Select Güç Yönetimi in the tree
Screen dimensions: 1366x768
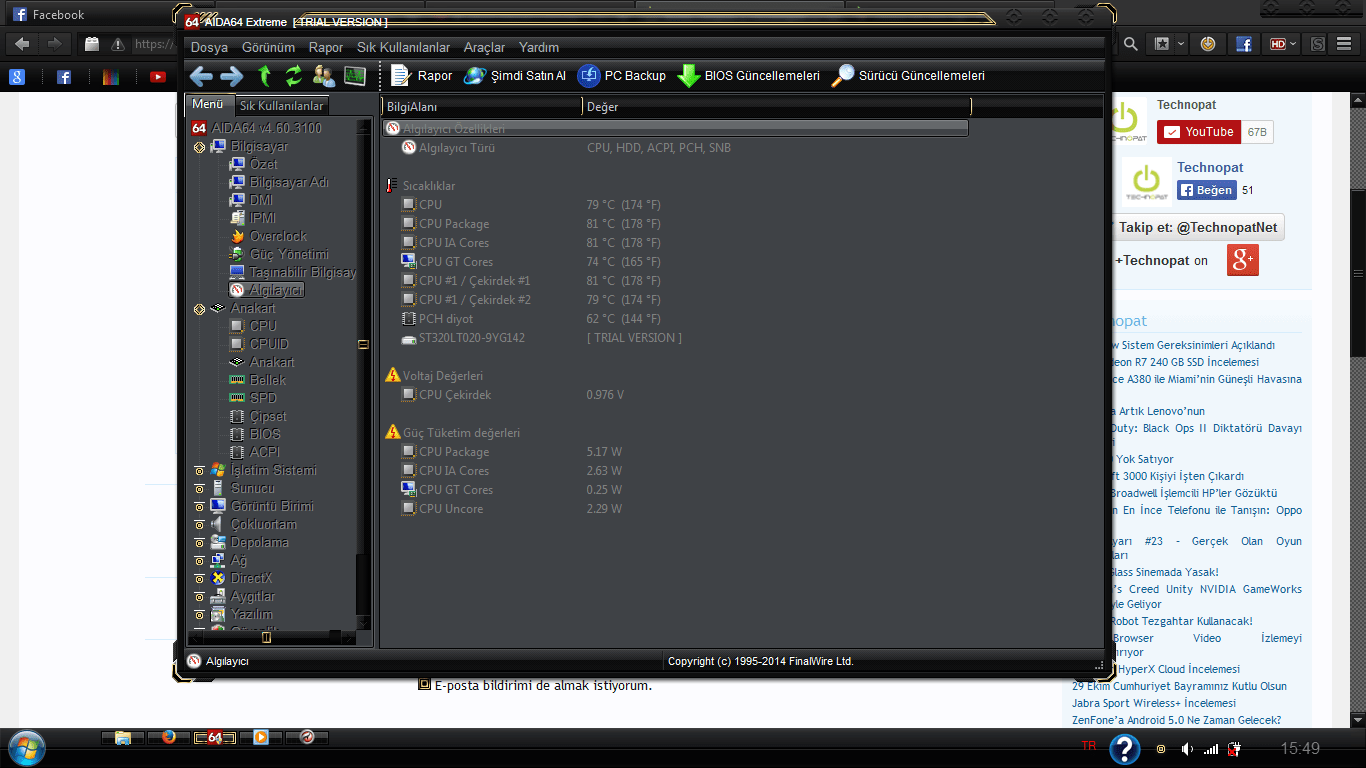coord(289,254)
